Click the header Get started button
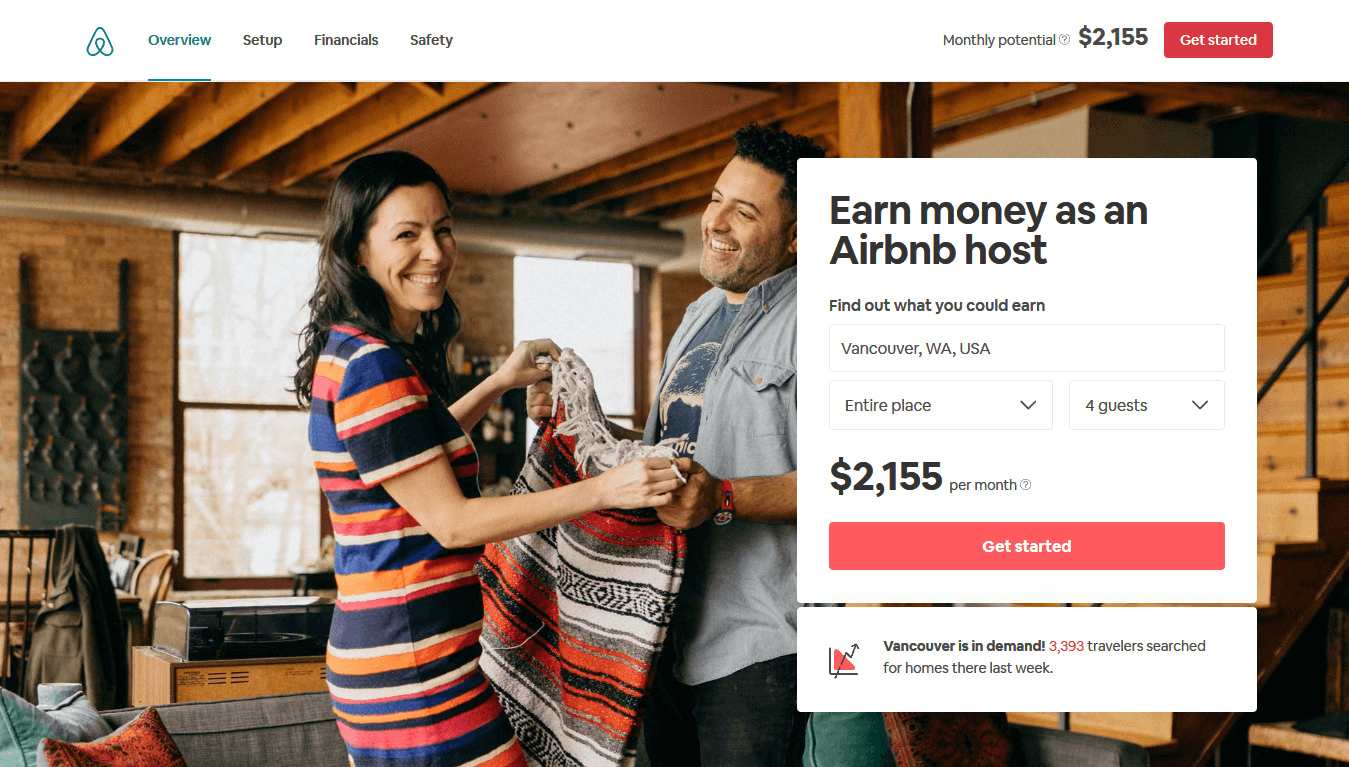1349x767 pixels. pyautogui.click(x=1218, y=40)
